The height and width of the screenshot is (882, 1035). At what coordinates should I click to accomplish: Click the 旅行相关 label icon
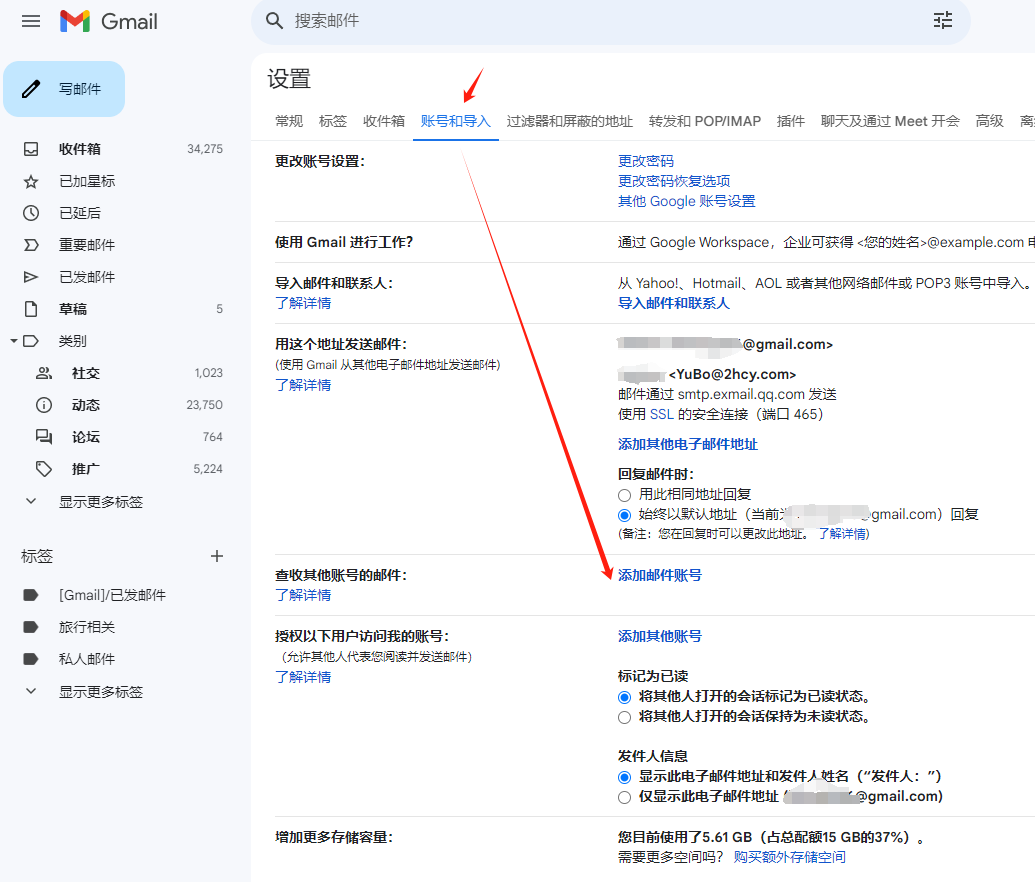click(x=31, y=627)
